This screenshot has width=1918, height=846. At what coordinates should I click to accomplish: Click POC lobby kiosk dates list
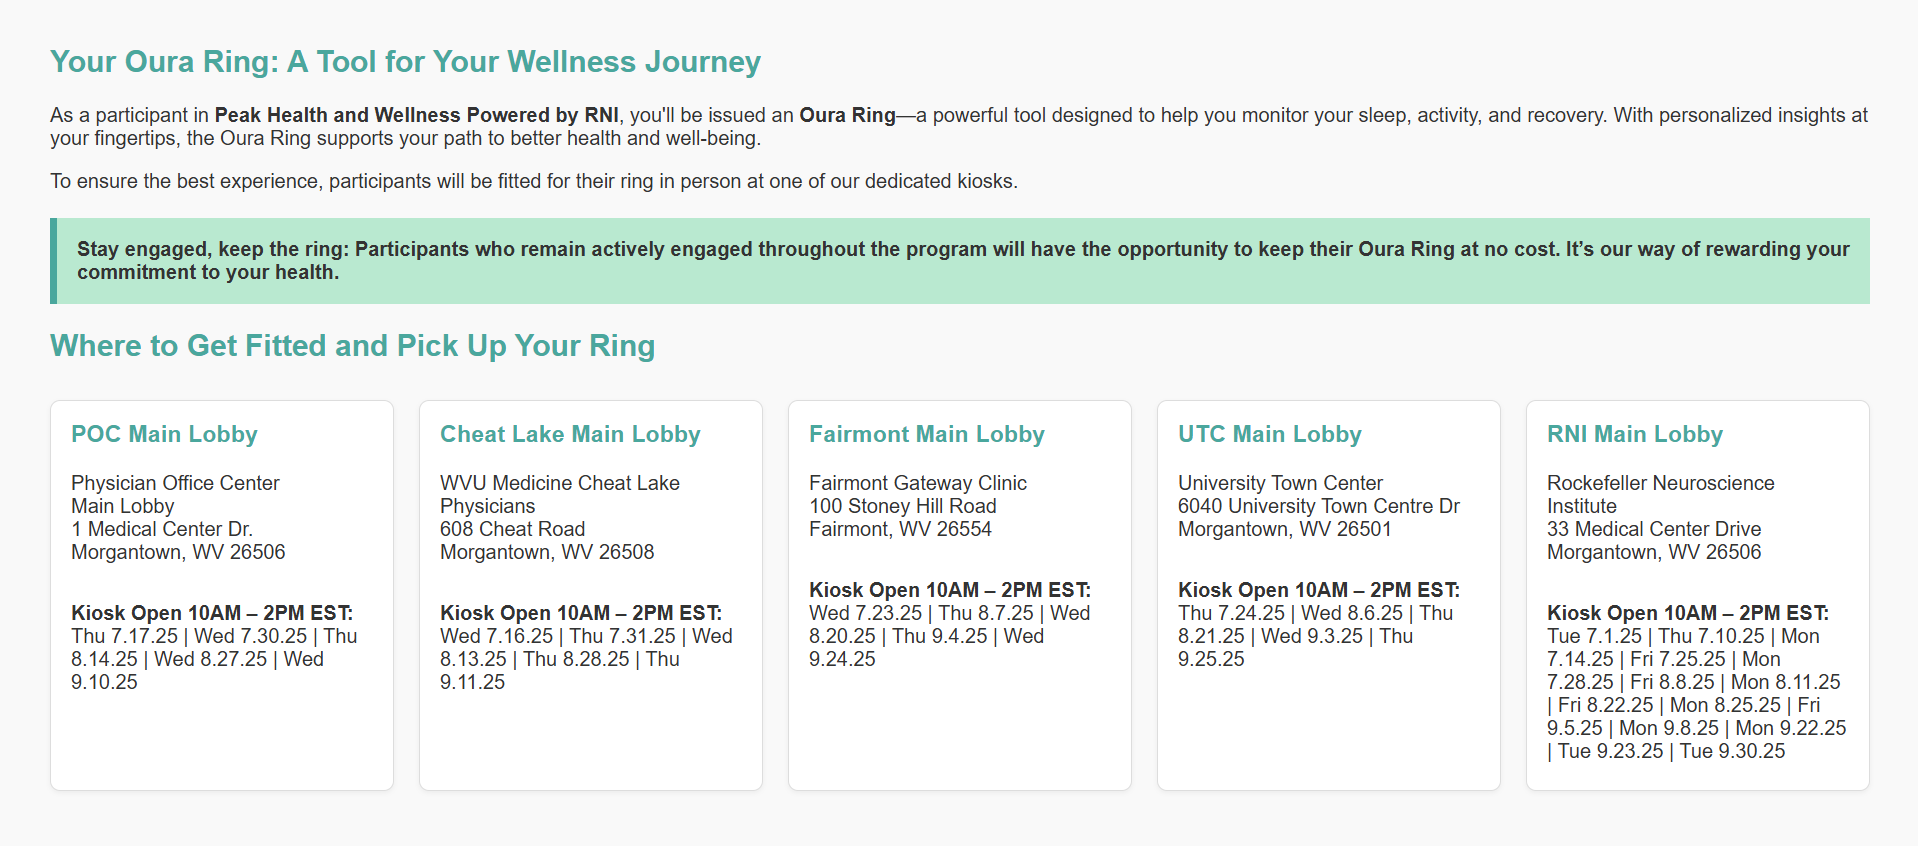coord(213,659)
